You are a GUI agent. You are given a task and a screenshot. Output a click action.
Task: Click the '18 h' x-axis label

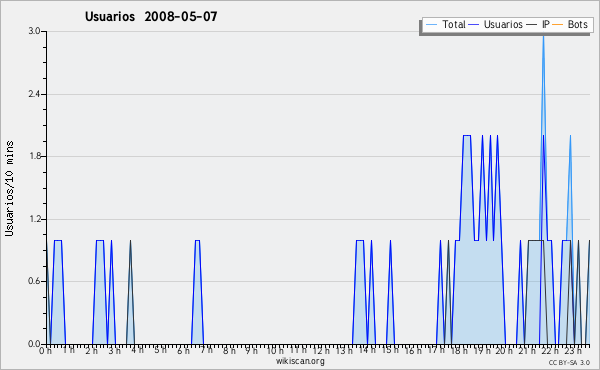pyautogui.click(x=459, y=351)
